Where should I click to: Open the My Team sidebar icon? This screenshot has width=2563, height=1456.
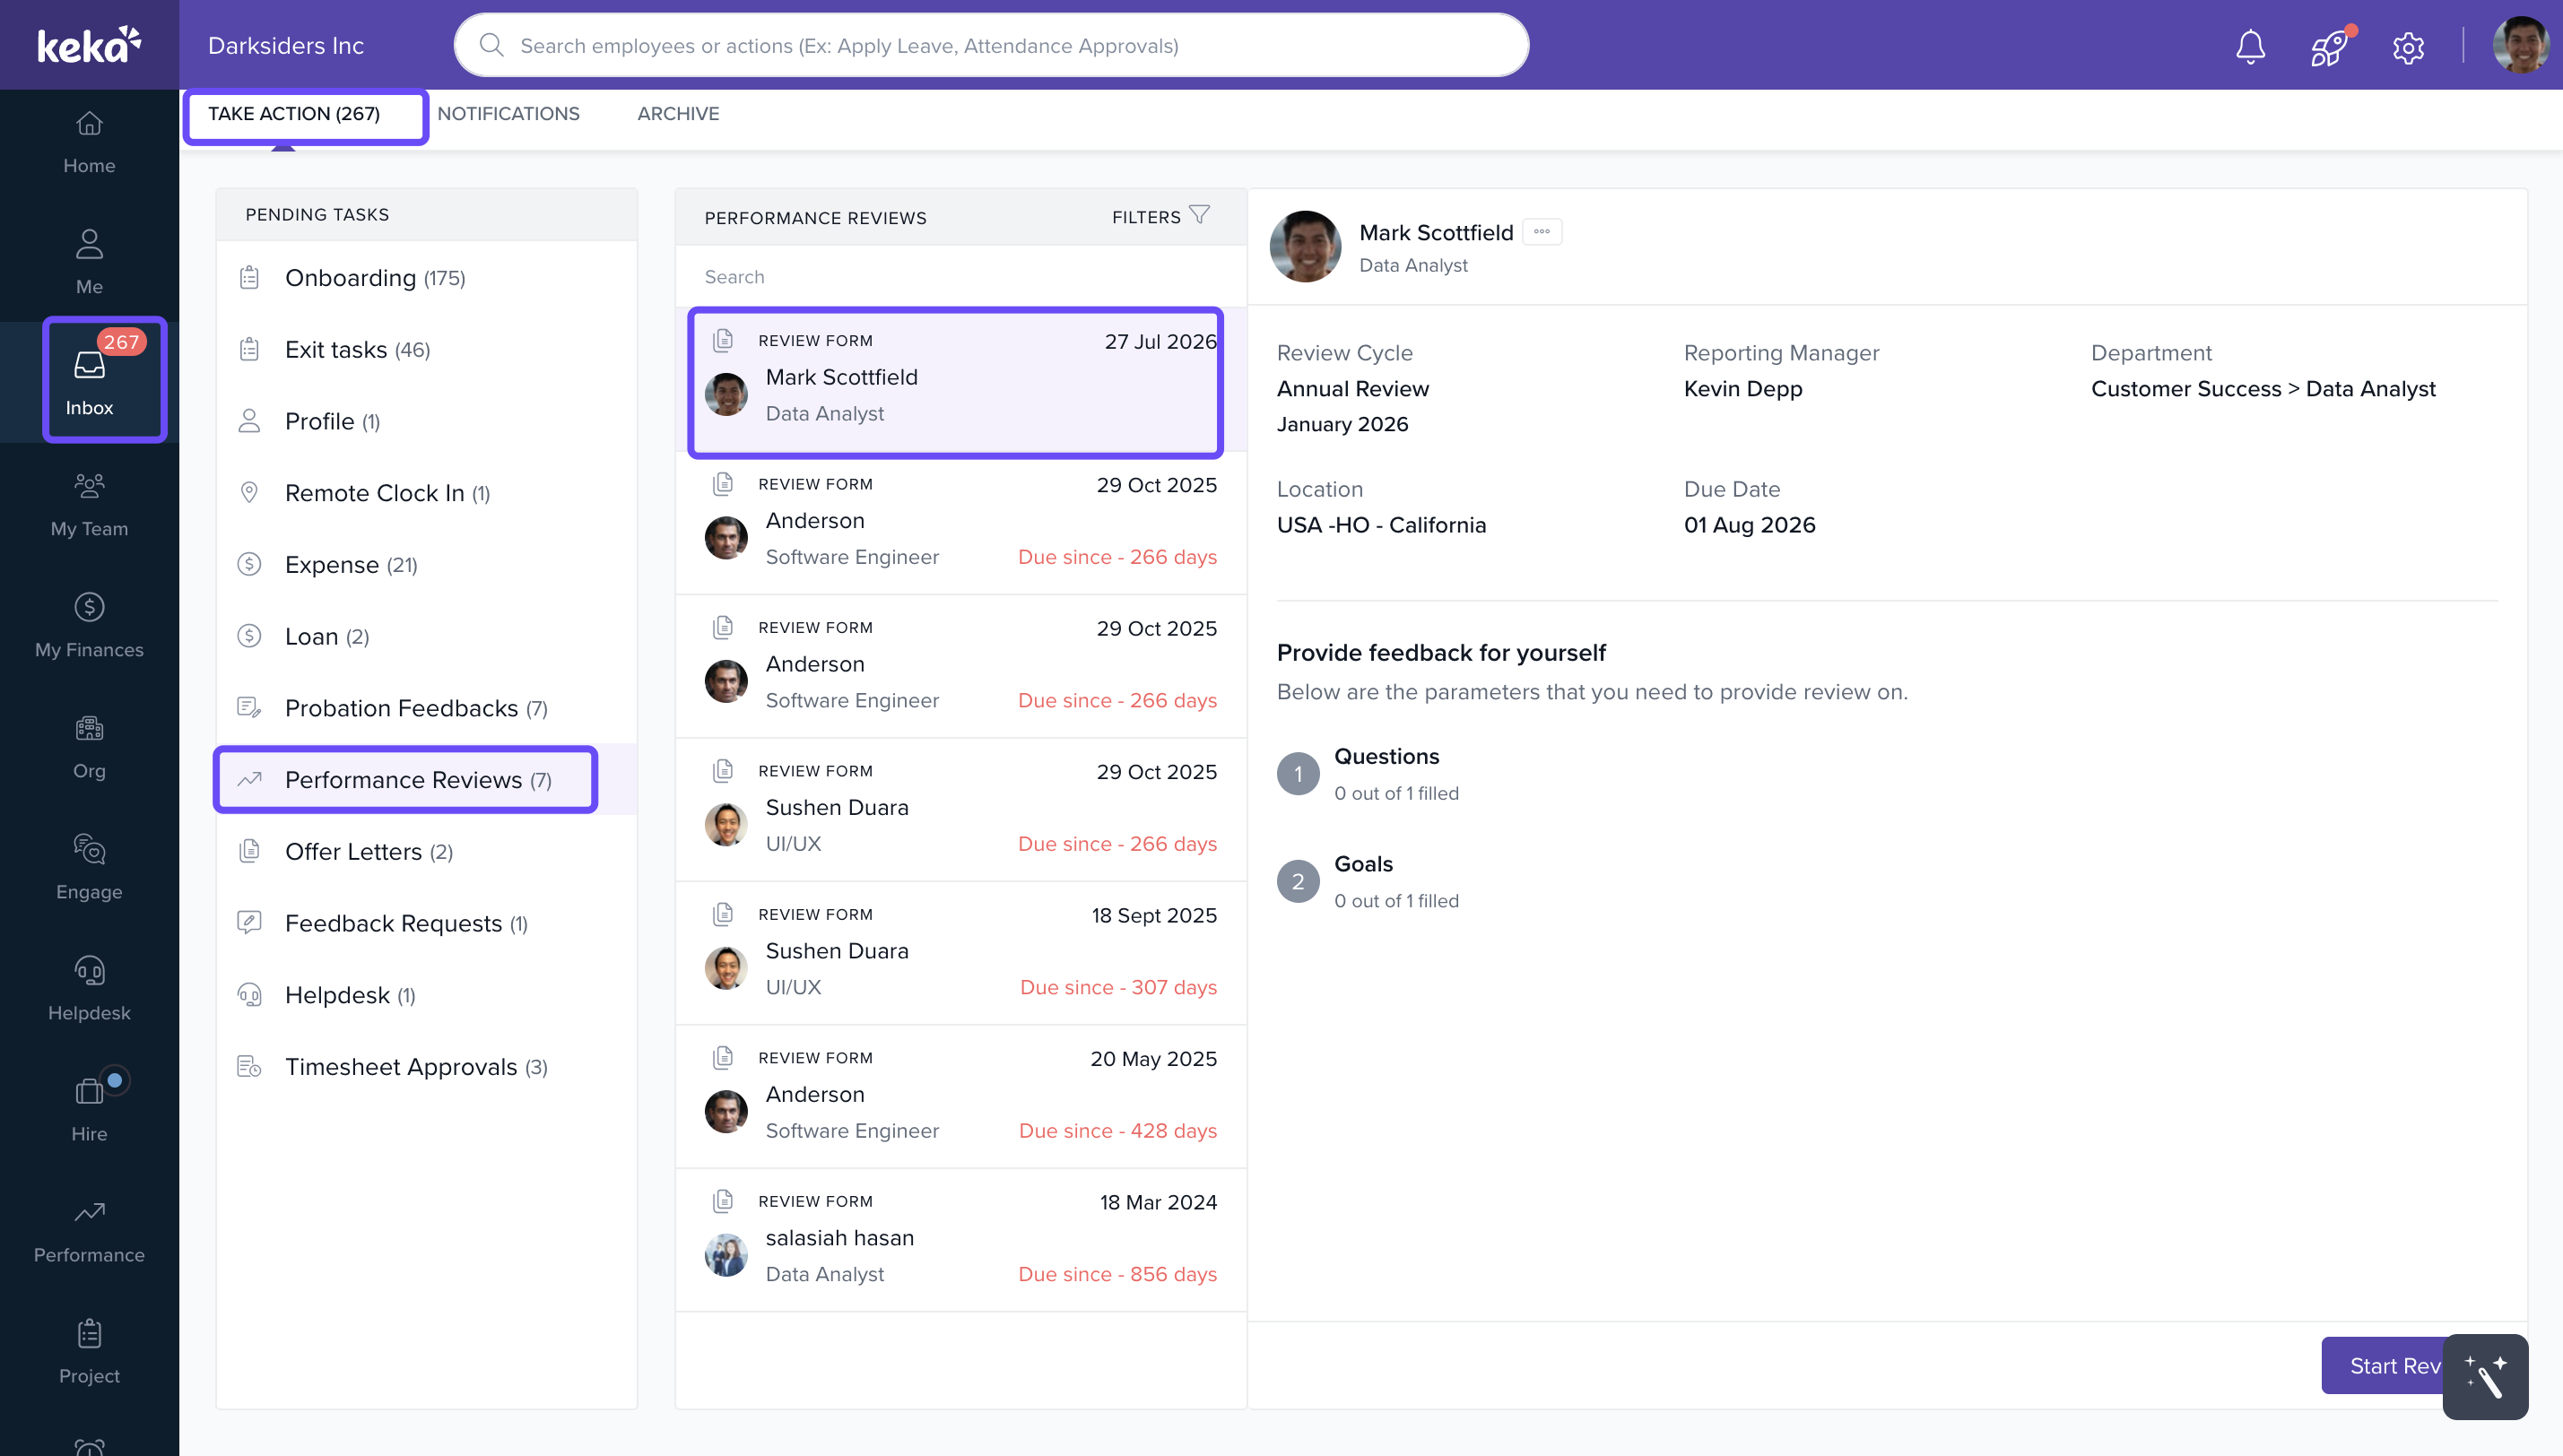pyautogui.click(x=89, y=486)
